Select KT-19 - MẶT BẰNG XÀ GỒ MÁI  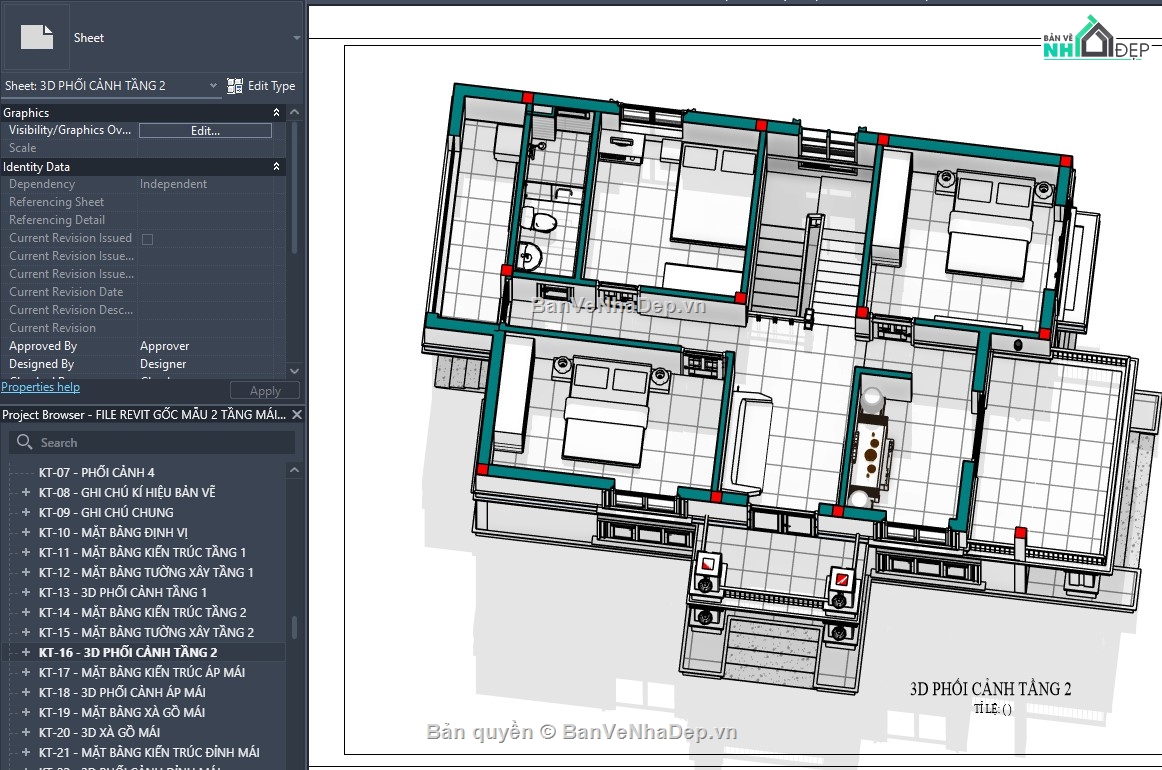pyautogui.click(x=122, y=712)
